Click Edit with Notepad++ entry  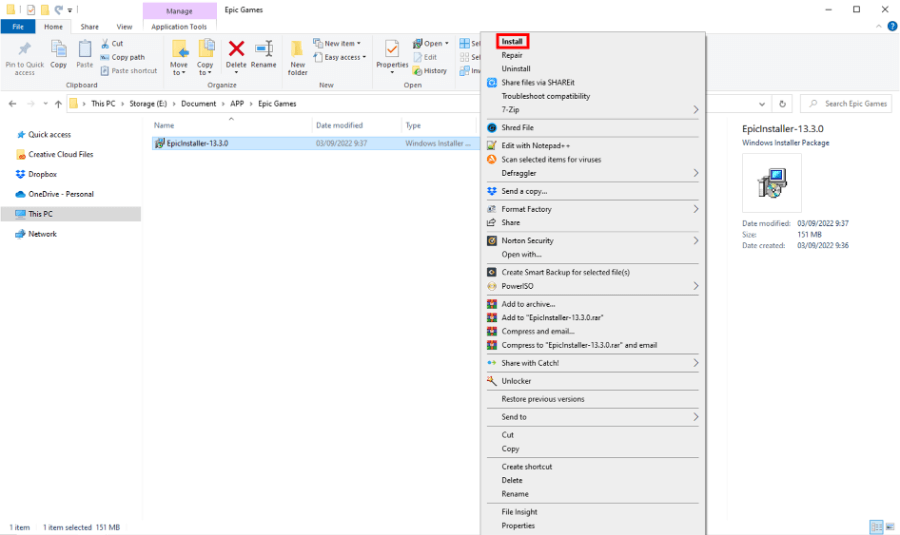click(536, 146)
